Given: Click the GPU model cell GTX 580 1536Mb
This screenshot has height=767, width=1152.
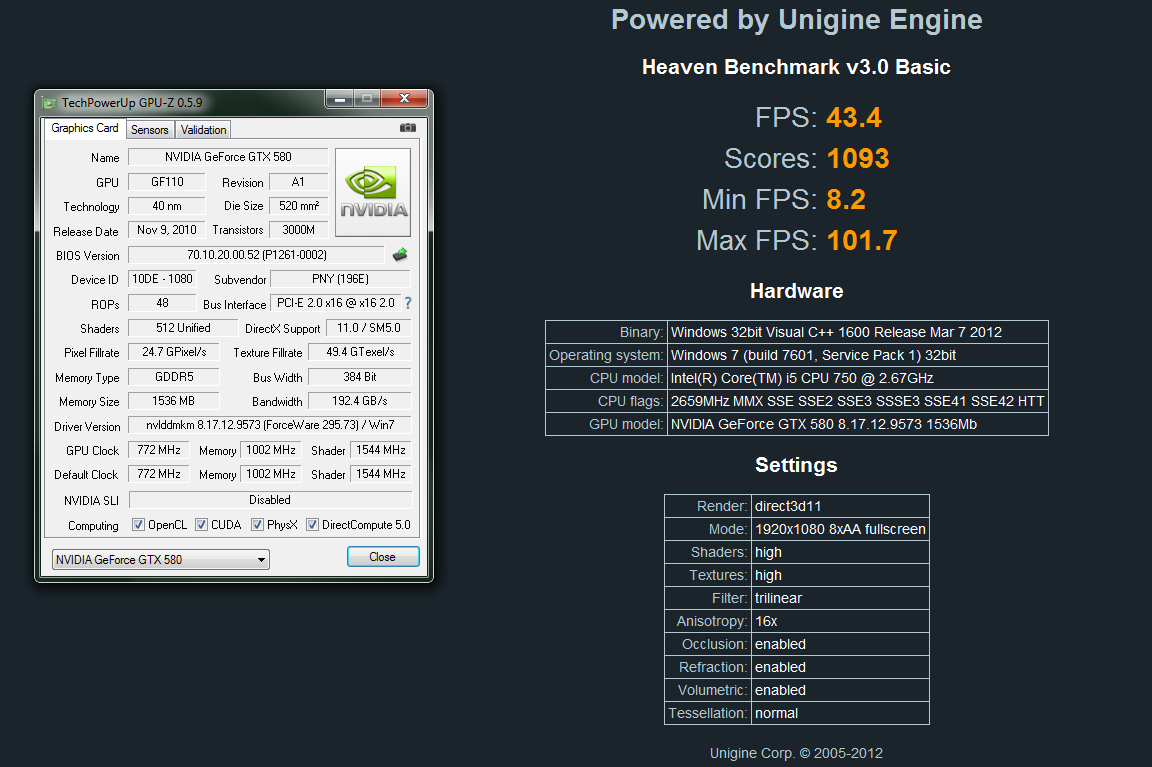Looking at the screenshot, I should coord(857,425).
